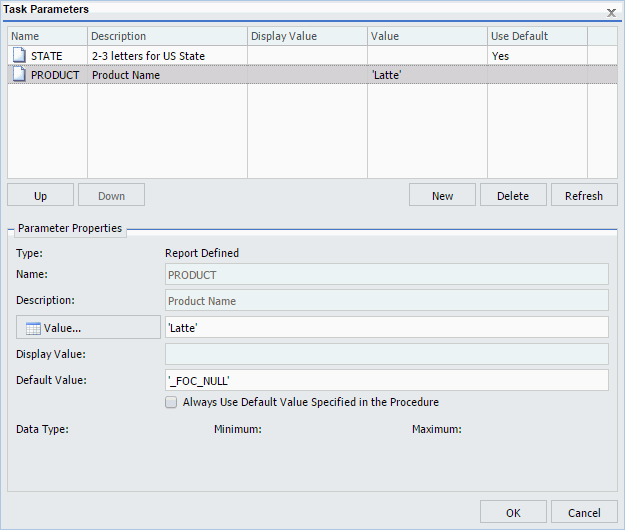625x530 pixels.
Task: Click the Value field containing 'Latte'
Action: (x=386, y=327)
